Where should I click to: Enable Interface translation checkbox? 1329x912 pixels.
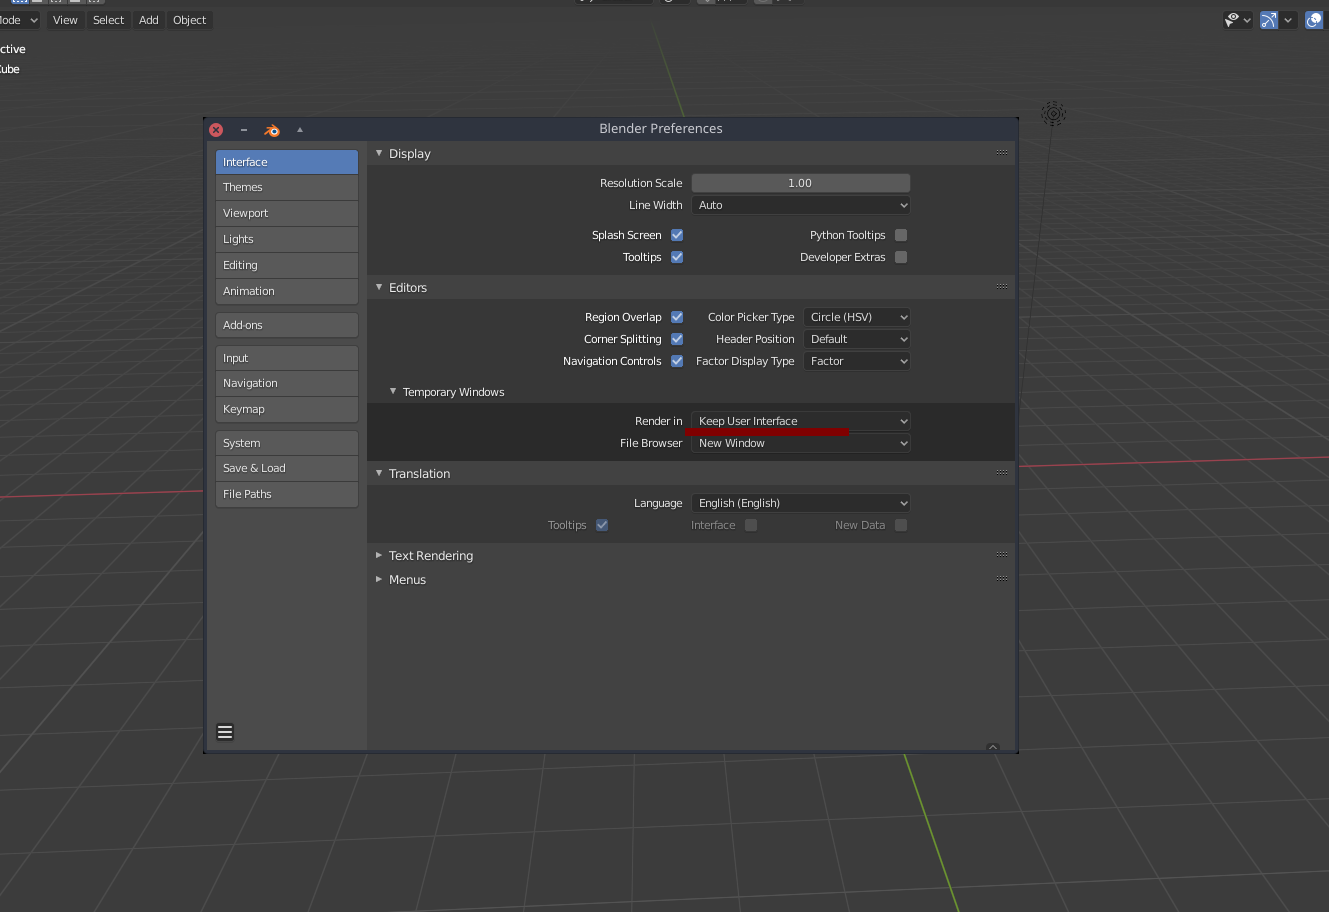751,525
